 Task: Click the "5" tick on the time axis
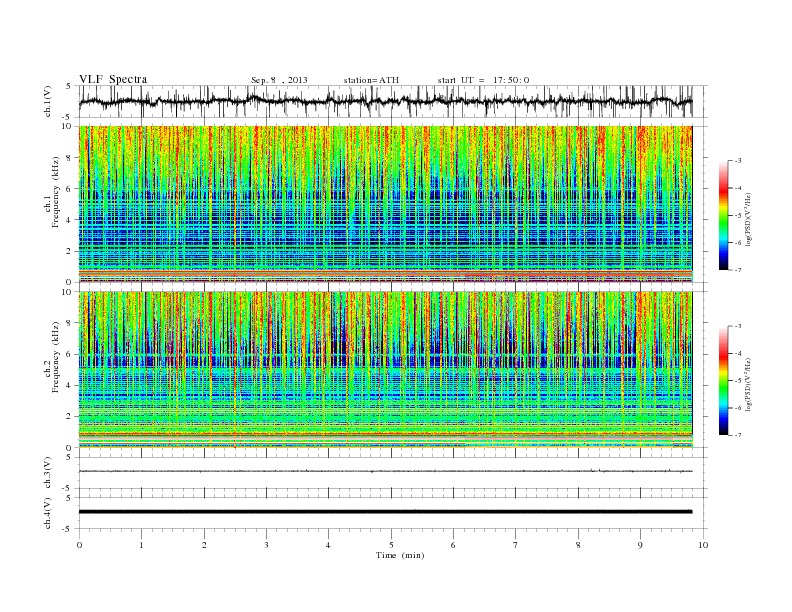point(391,545)
